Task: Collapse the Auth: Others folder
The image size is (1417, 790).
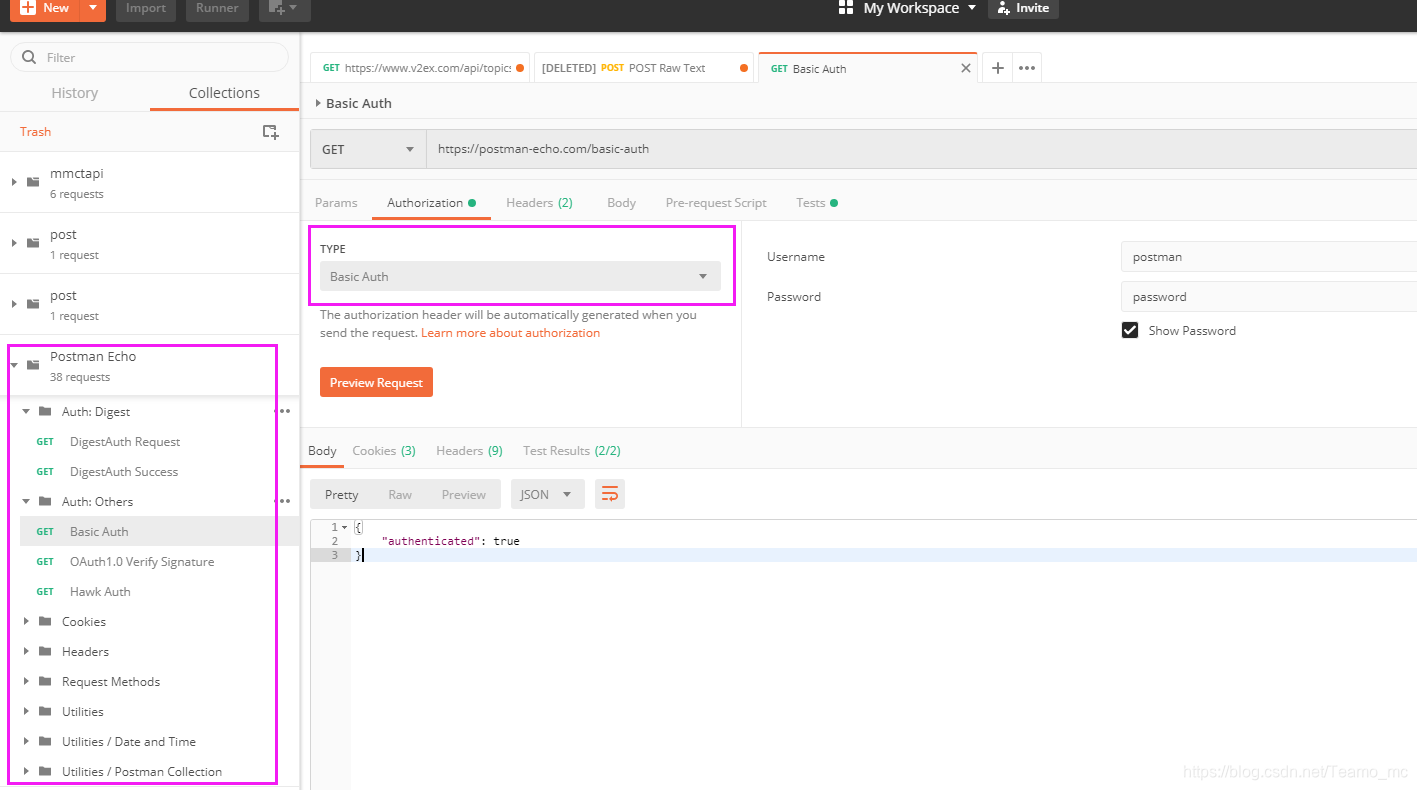Action: (x=26, y=501)
